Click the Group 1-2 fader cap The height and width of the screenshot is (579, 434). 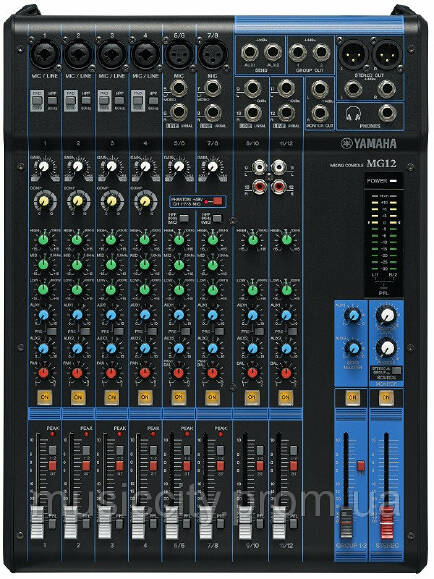tap(346, 523)
